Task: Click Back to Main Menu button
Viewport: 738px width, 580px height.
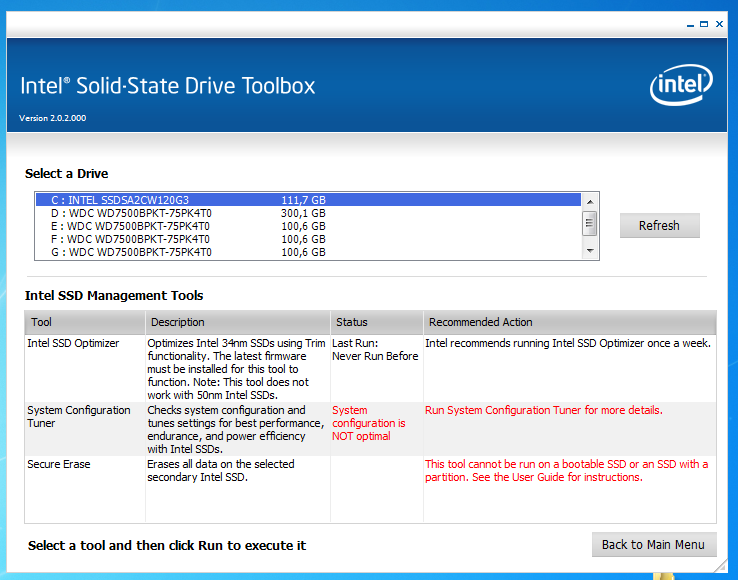Action: pyautogui.click(x=654, y=545)
